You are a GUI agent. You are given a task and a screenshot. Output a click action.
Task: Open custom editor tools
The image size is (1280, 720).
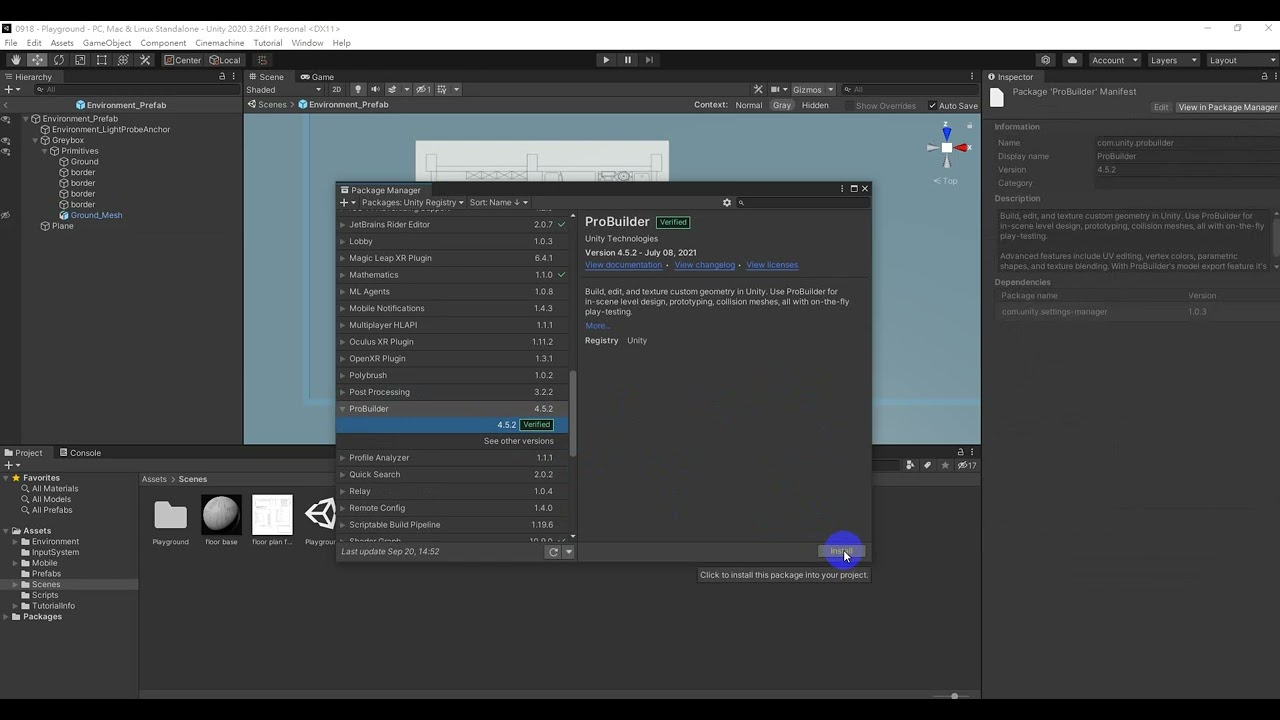pyautogui.click(x=145, y=60)
